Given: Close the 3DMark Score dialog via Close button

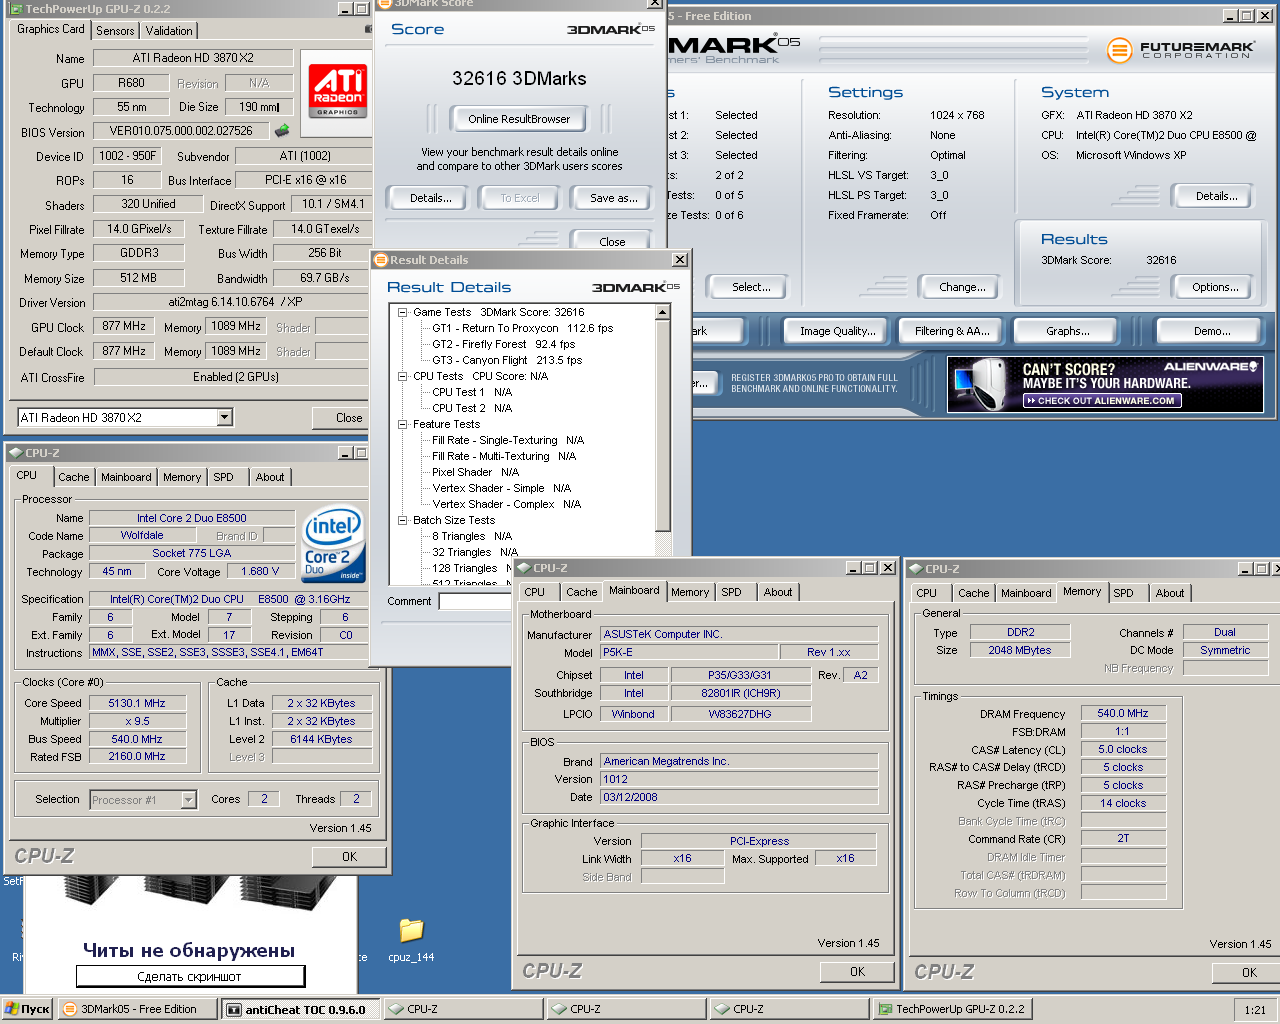Looking at the screenshot, I should [612, 241].
